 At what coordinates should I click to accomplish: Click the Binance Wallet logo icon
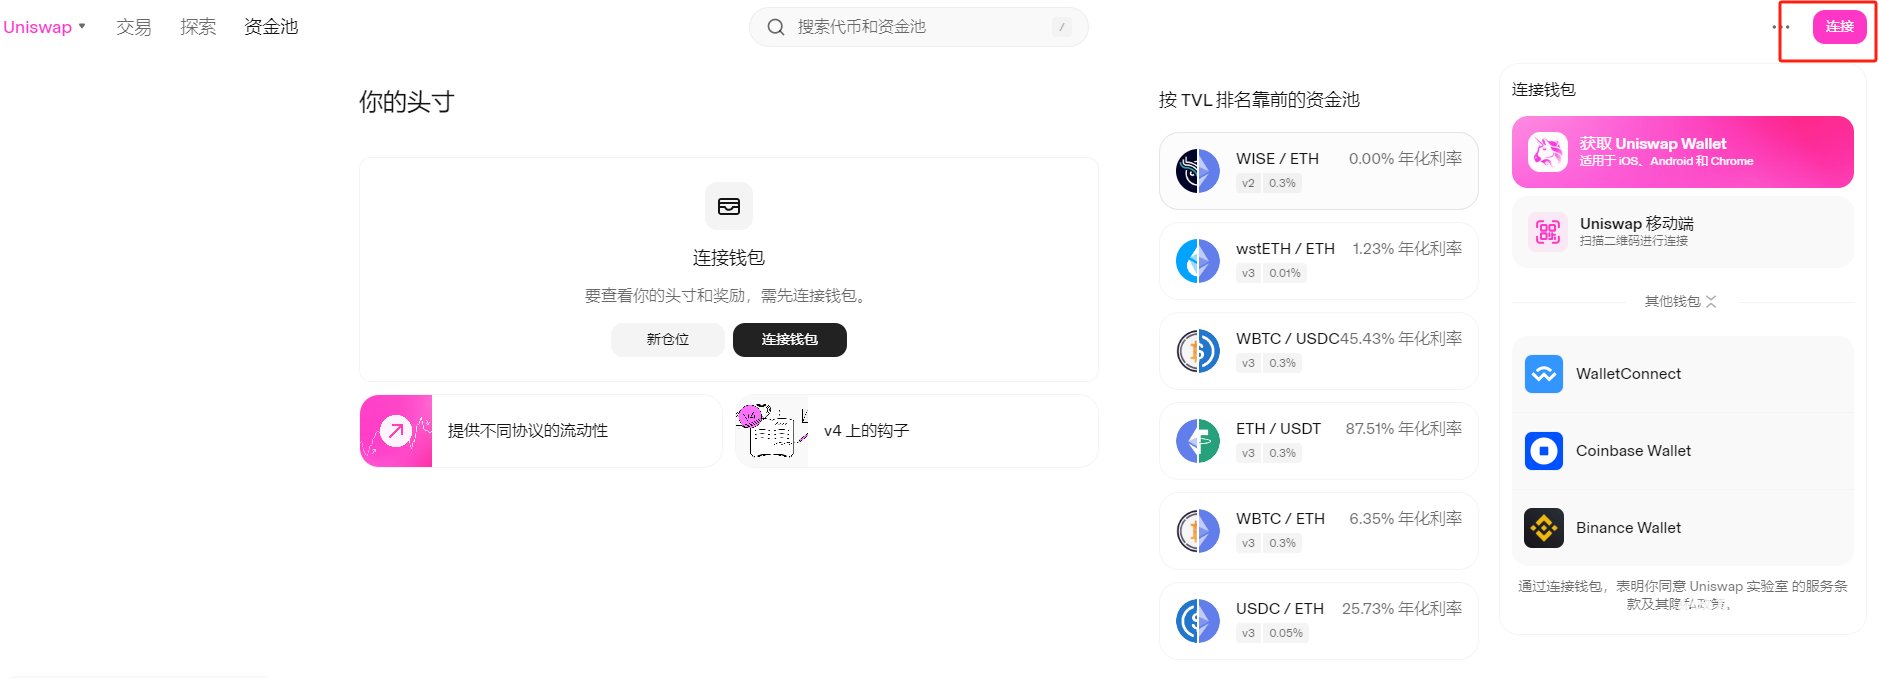click(1543, 528)
